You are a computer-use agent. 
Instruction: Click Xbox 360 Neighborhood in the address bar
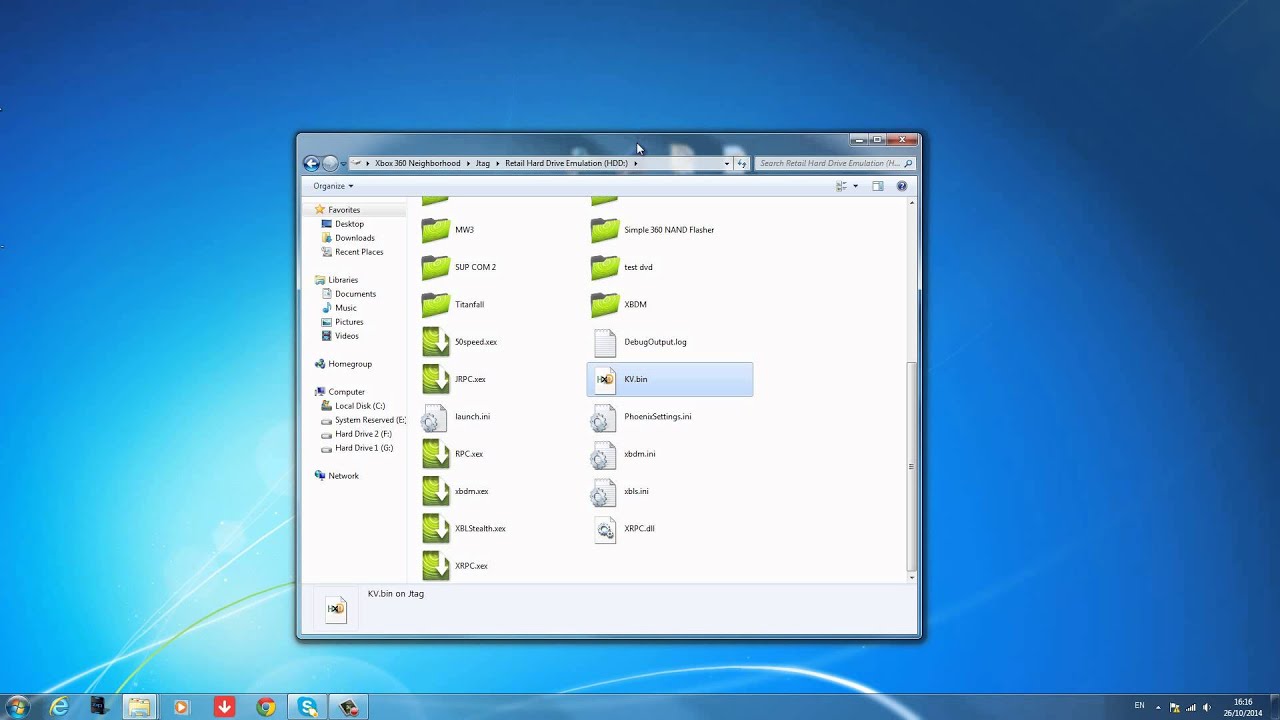418,163
